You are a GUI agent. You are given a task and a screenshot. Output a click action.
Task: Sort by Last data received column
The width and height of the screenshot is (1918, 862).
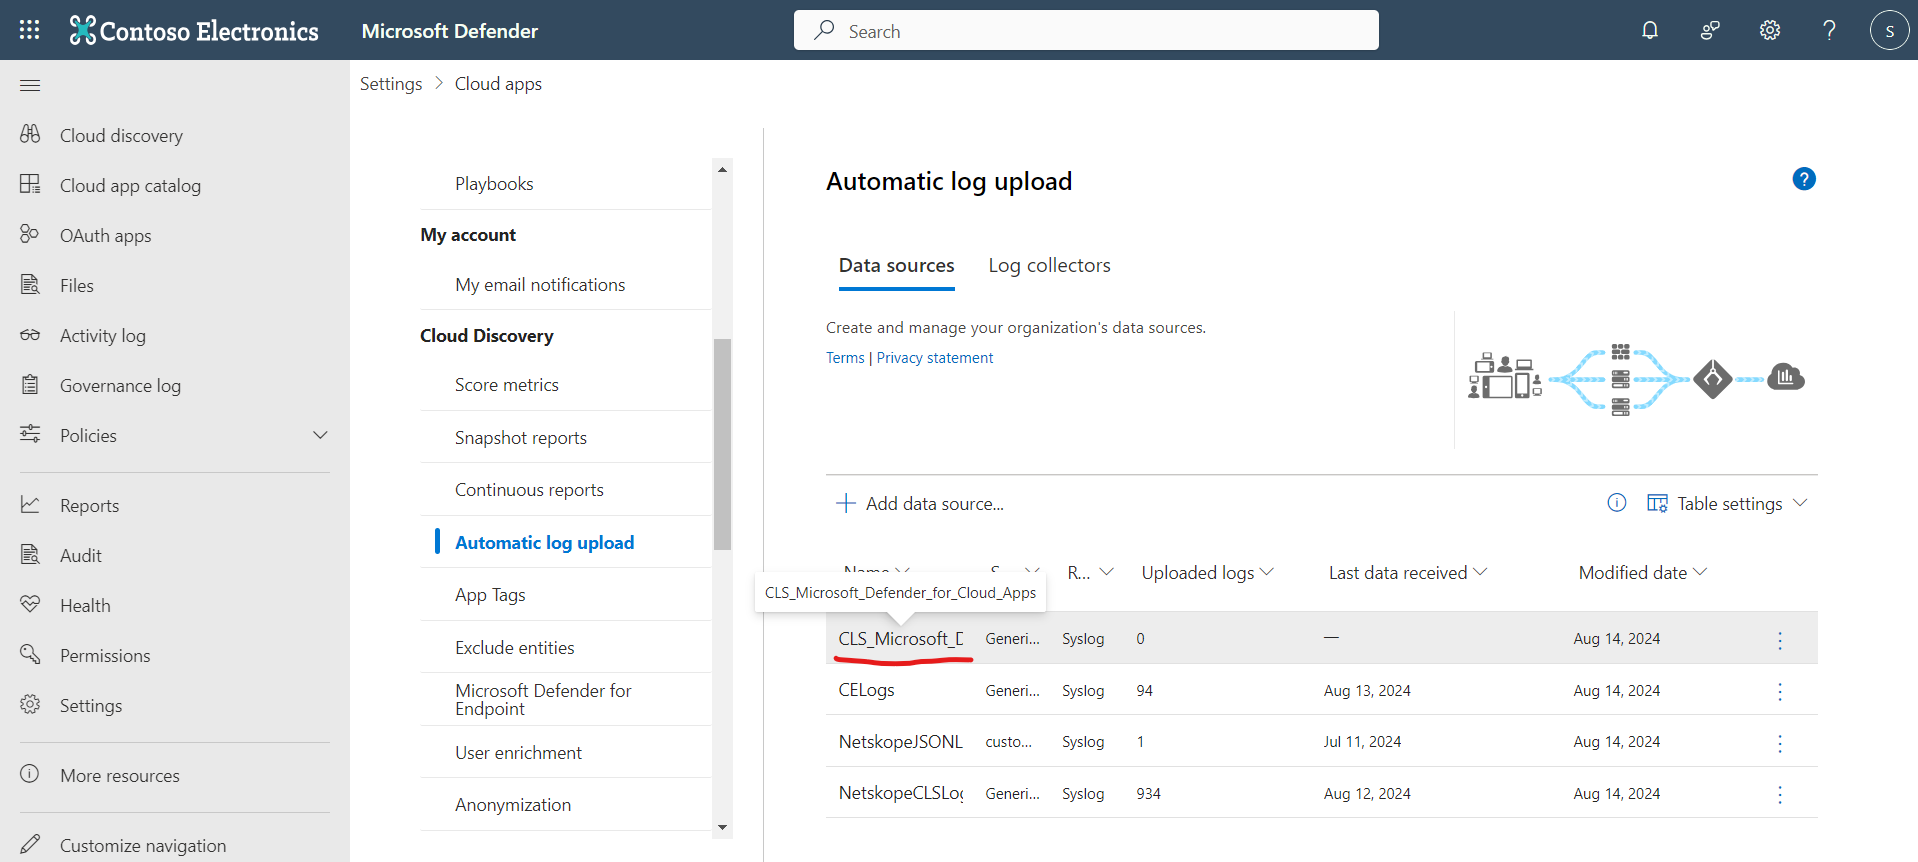coord(1408,573)
